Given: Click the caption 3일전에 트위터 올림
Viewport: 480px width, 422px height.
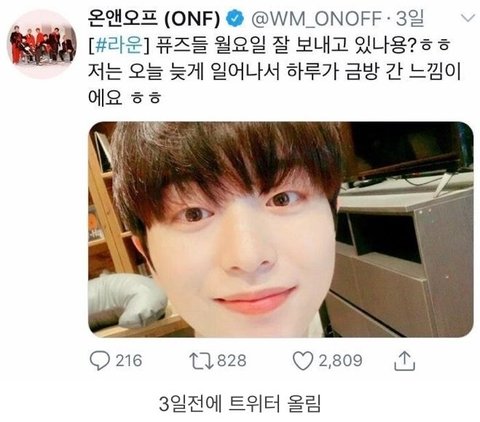Looking at the screenshot, I should click(x=240, y=404).
